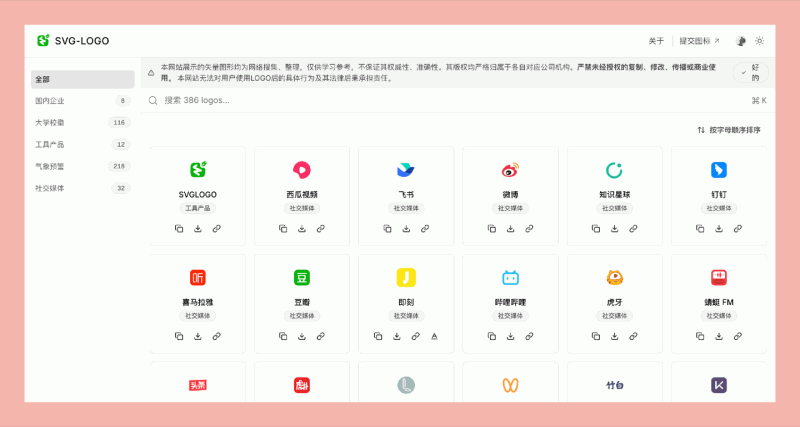Screen dimensions: 800x427
Task: Copy the SVGLOGO card's SVG code
Action: [x=179, y=229]
